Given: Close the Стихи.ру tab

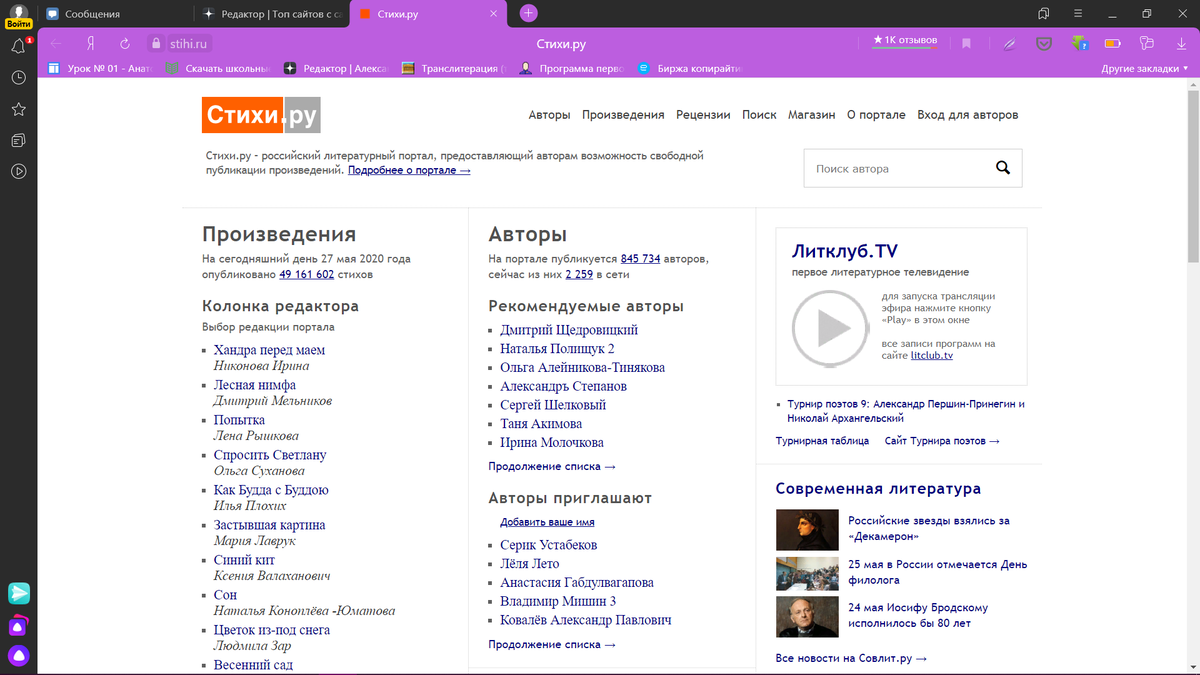Looking at the screenshot, I should click(493, 14).
